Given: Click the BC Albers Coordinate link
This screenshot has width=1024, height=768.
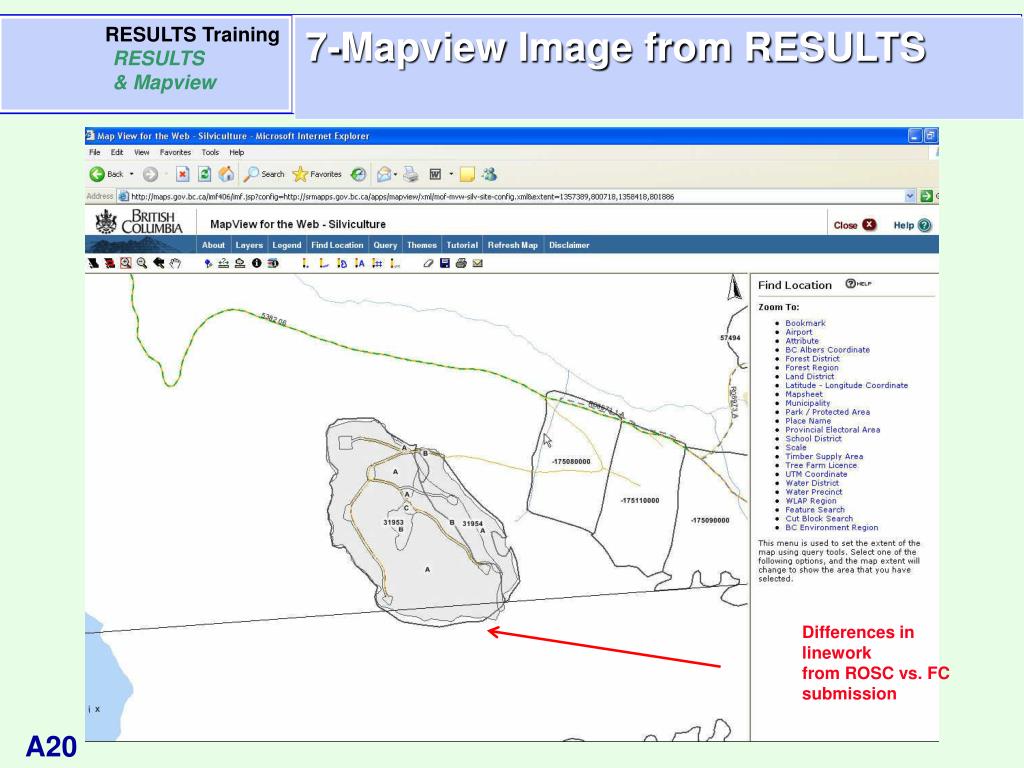Looking at the screenshot, I should 827,350.
